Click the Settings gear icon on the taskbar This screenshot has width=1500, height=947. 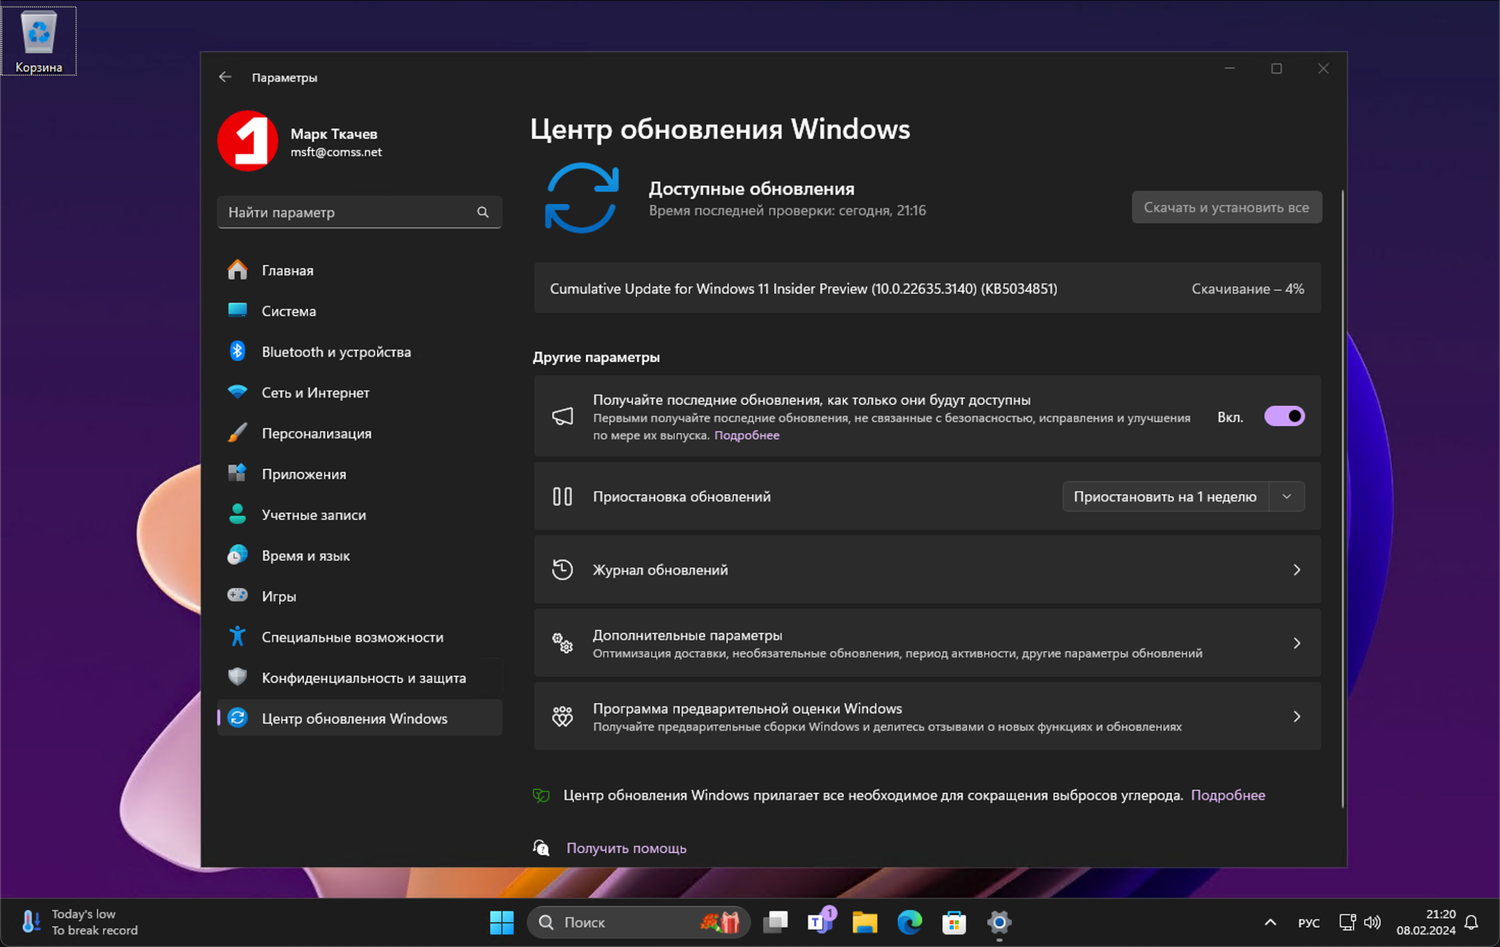(x=999, y=922)
